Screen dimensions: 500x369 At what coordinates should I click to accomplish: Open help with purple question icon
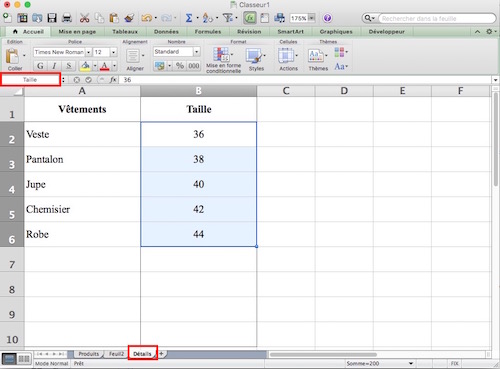(327, 18)
